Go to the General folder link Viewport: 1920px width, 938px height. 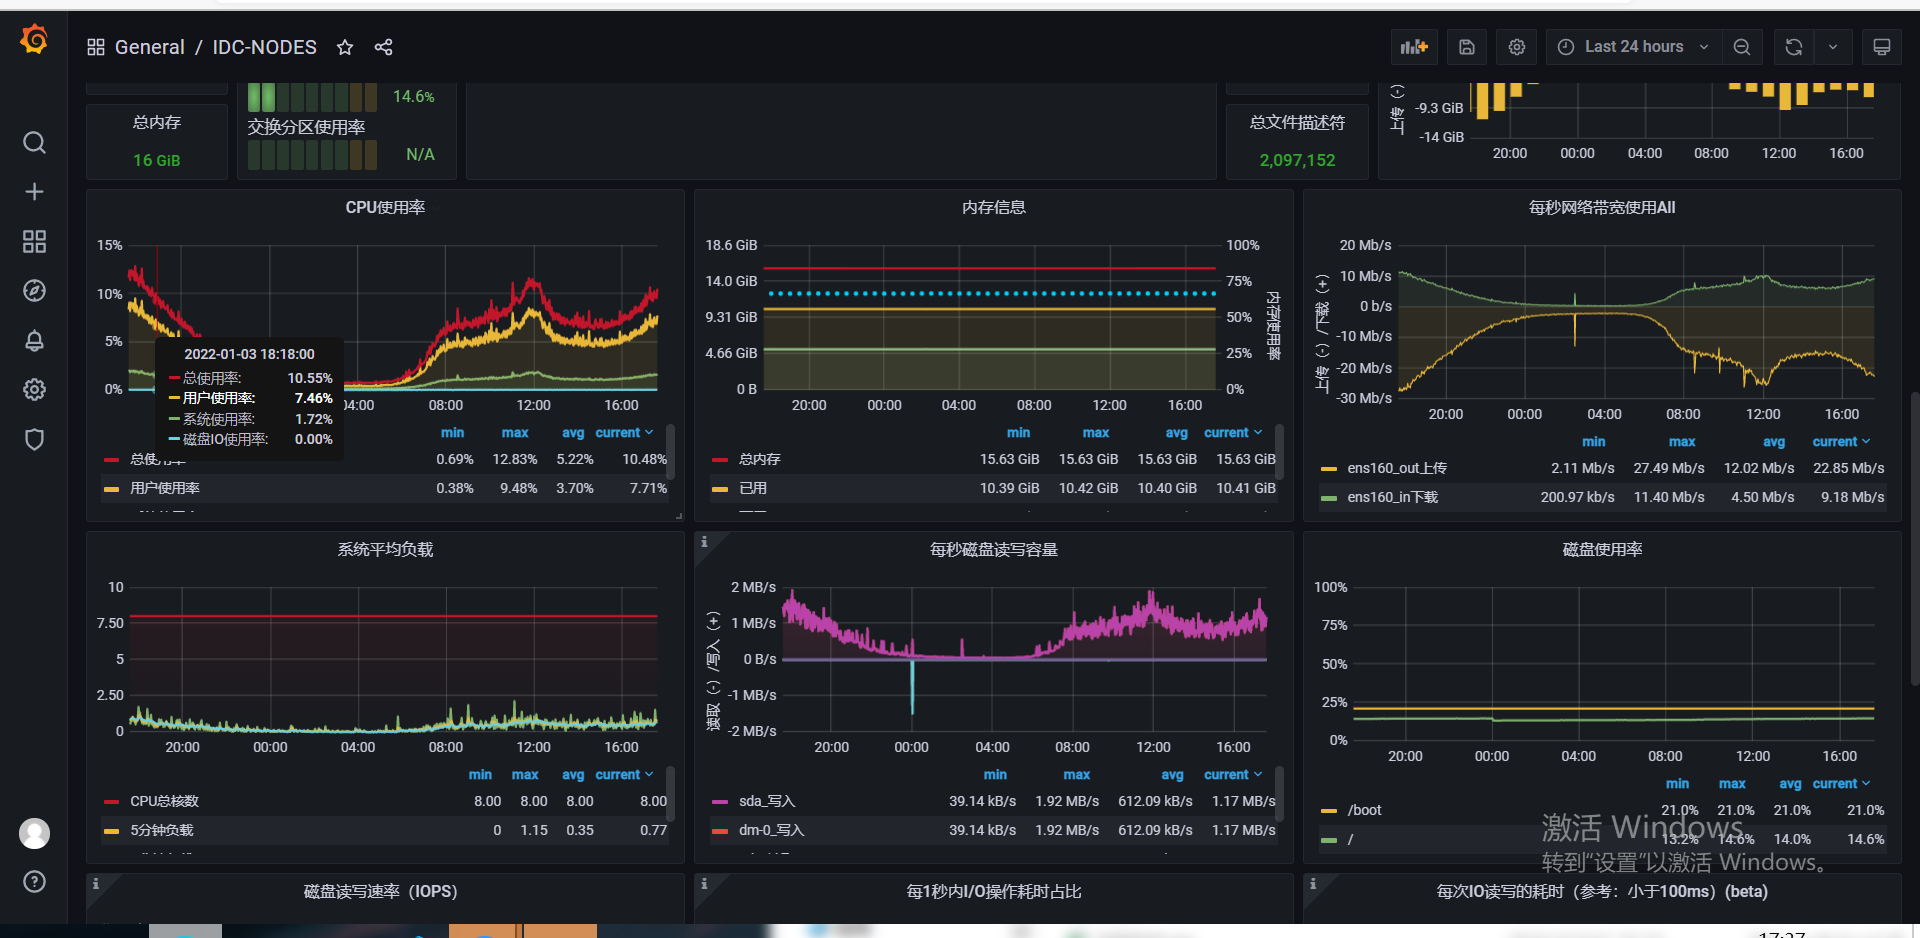[150, 47]
